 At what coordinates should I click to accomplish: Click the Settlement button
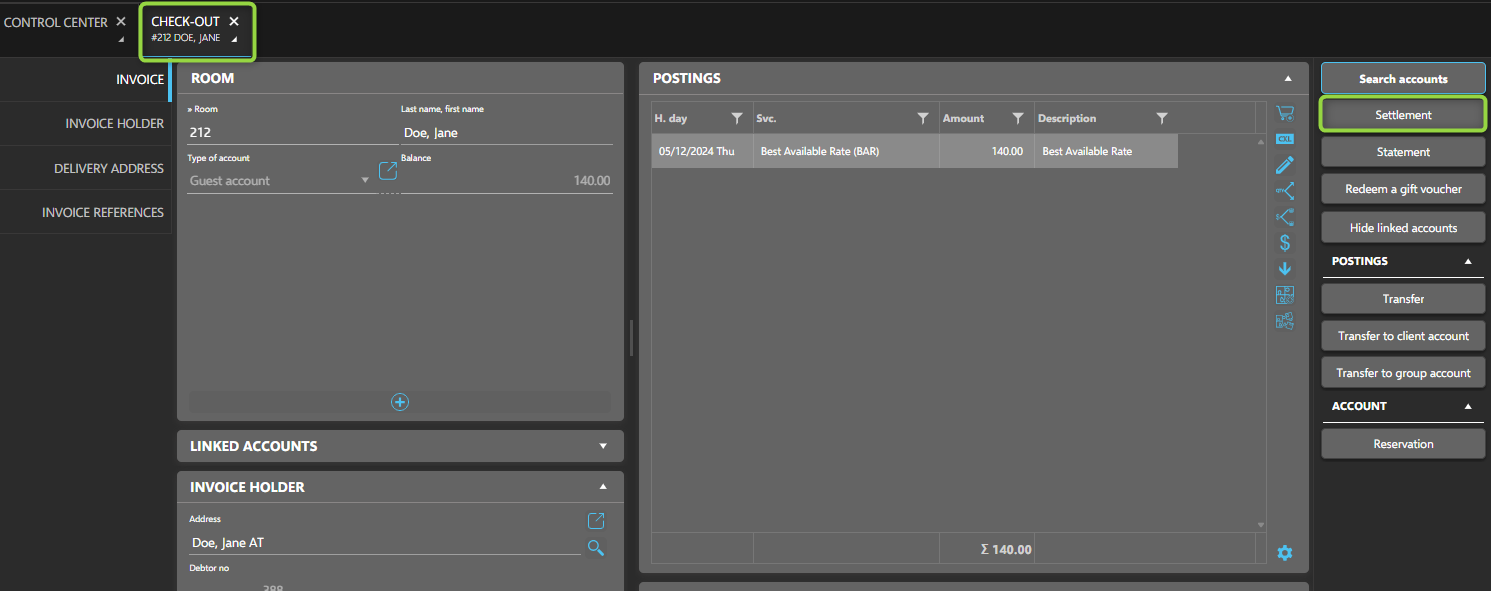click(x=1402, y=115)
